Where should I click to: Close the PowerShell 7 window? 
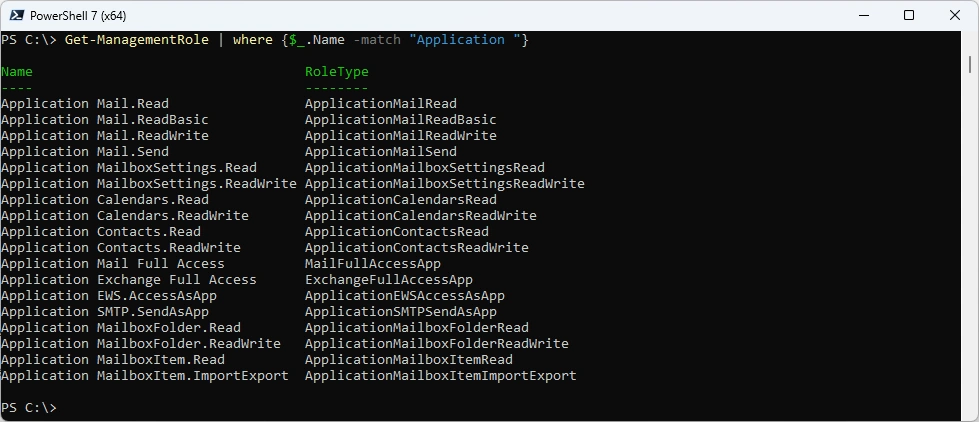(954, 15)
